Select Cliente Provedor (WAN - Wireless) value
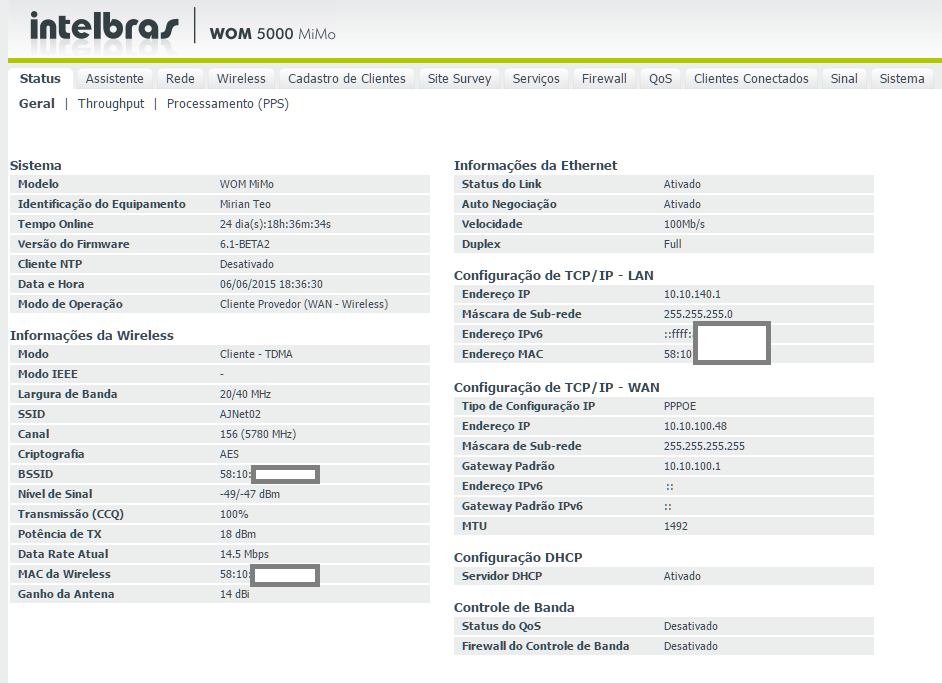Screen dimensions: 942x683 click(x=304, y=304)
